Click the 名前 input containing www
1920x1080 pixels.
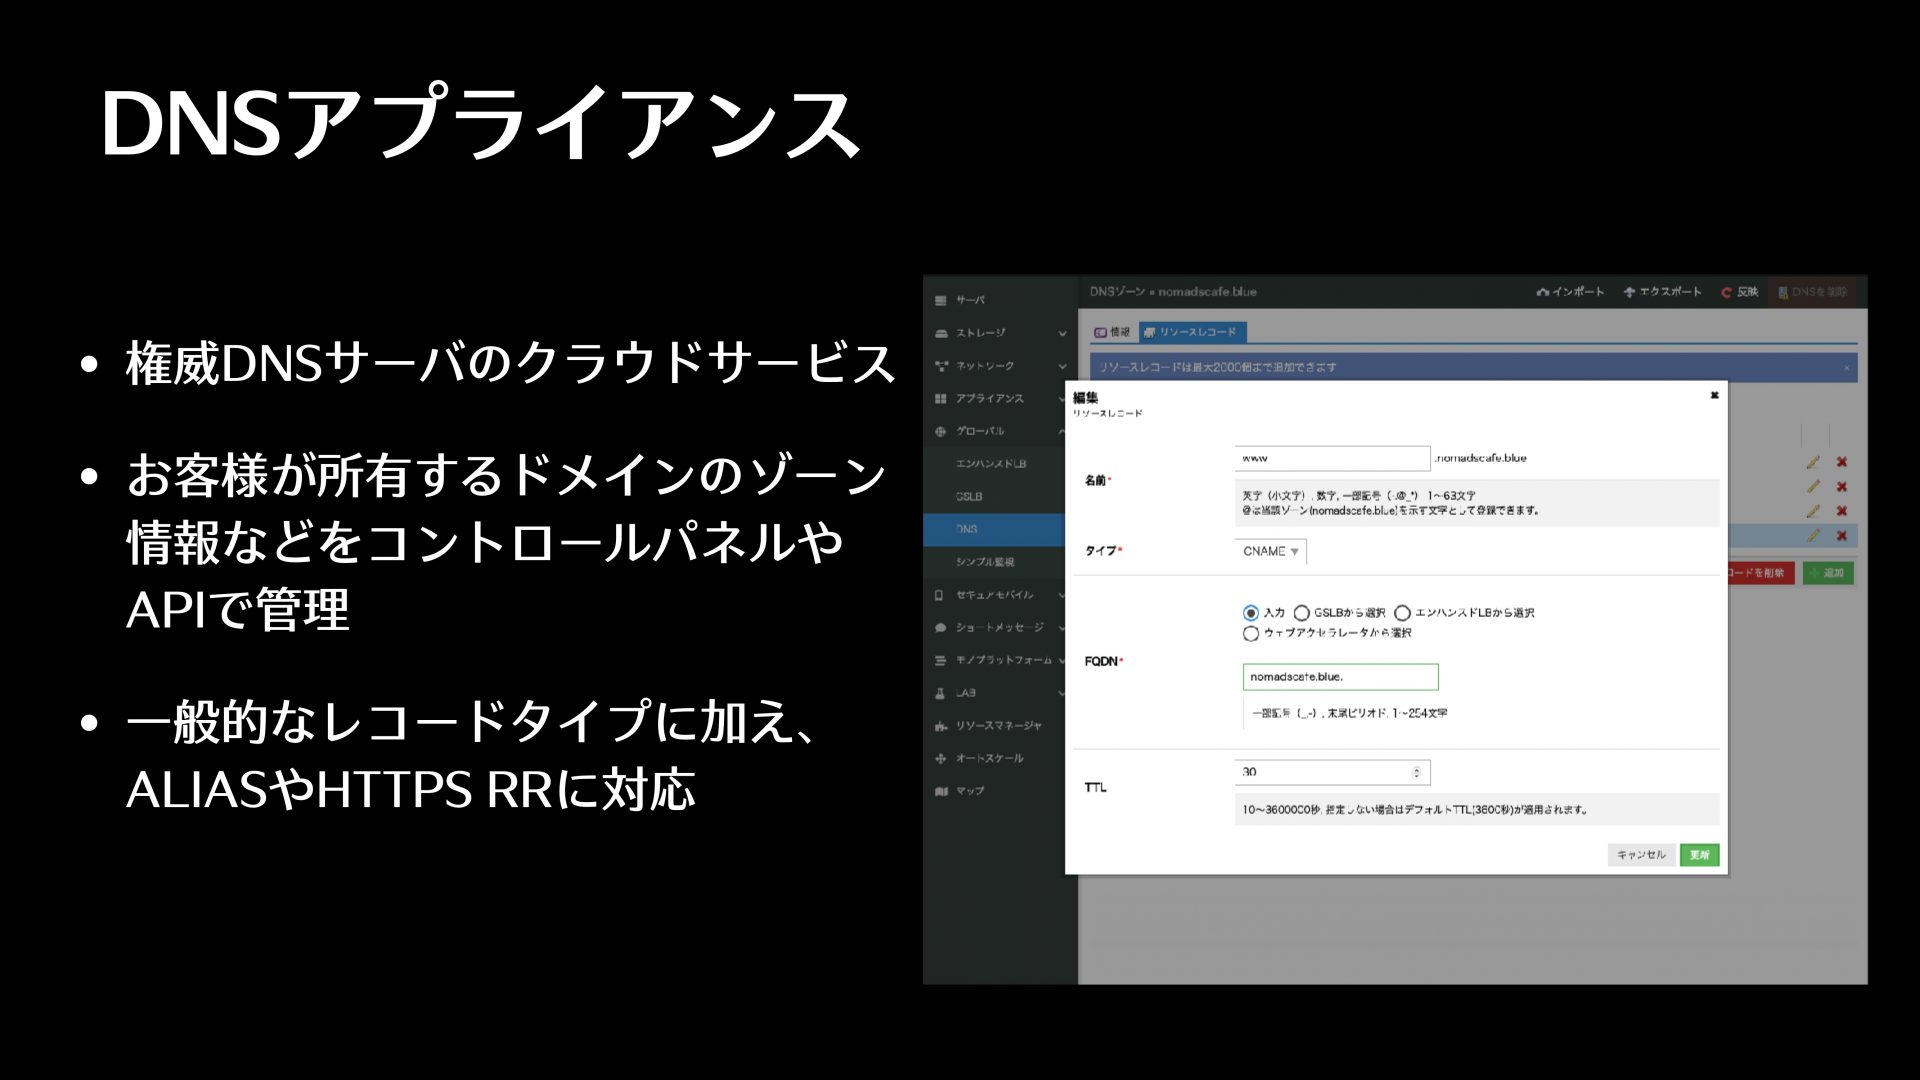(1332, 458)
